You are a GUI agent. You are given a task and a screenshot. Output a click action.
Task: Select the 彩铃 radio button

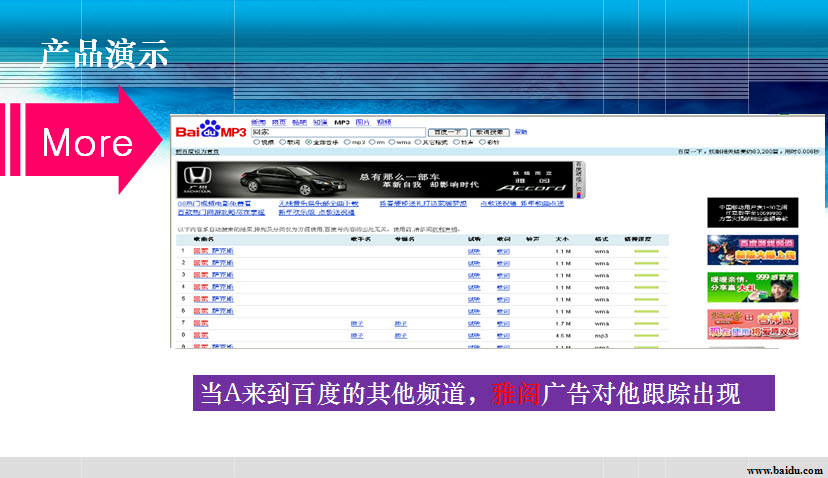[482, 142]
